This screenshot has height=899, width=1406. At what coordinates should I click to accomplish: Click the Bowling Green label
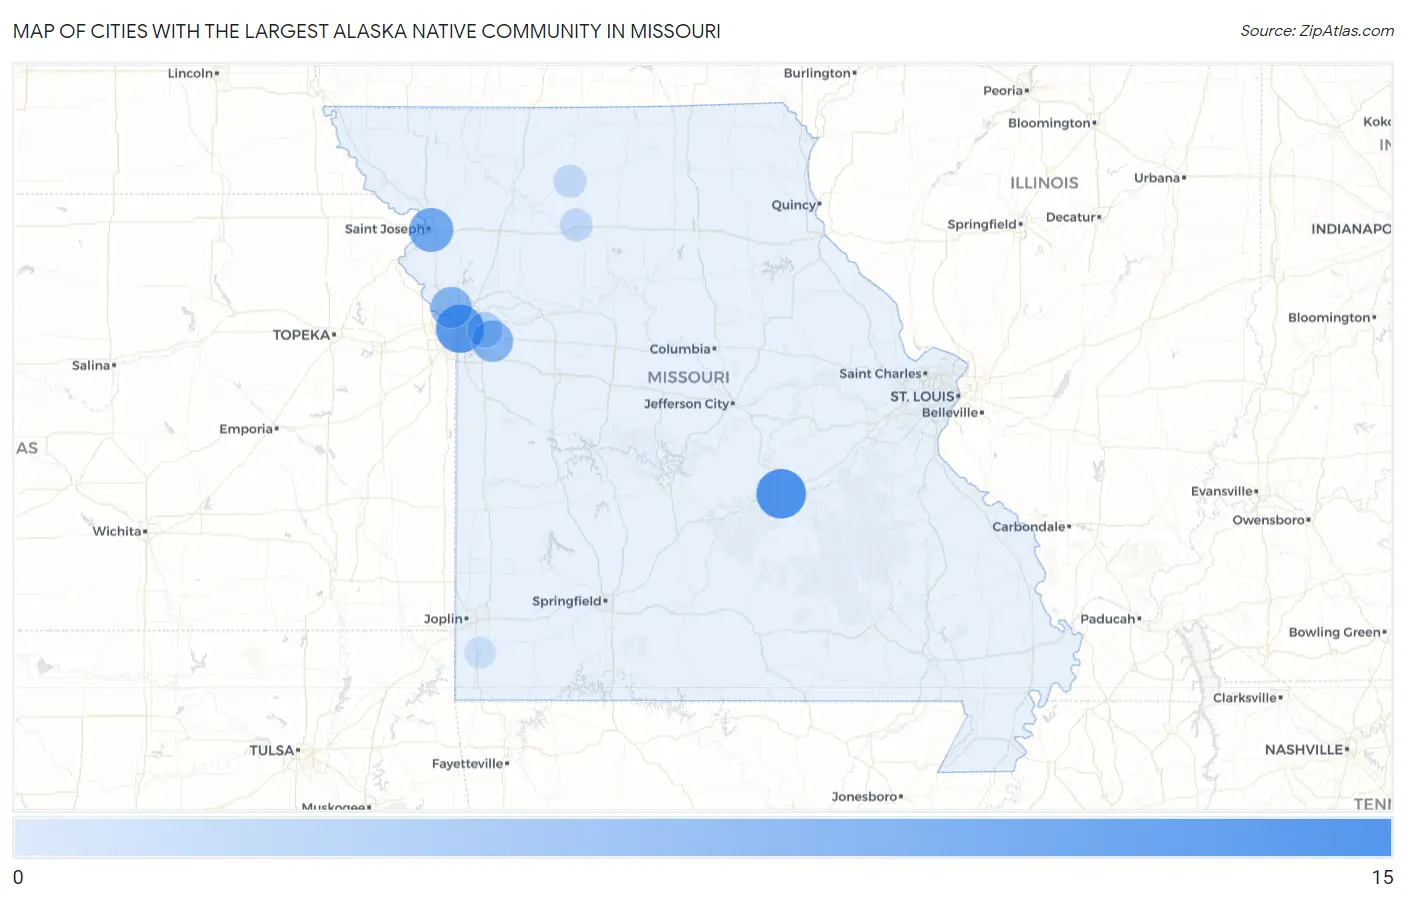click(x=1335, y=632)
